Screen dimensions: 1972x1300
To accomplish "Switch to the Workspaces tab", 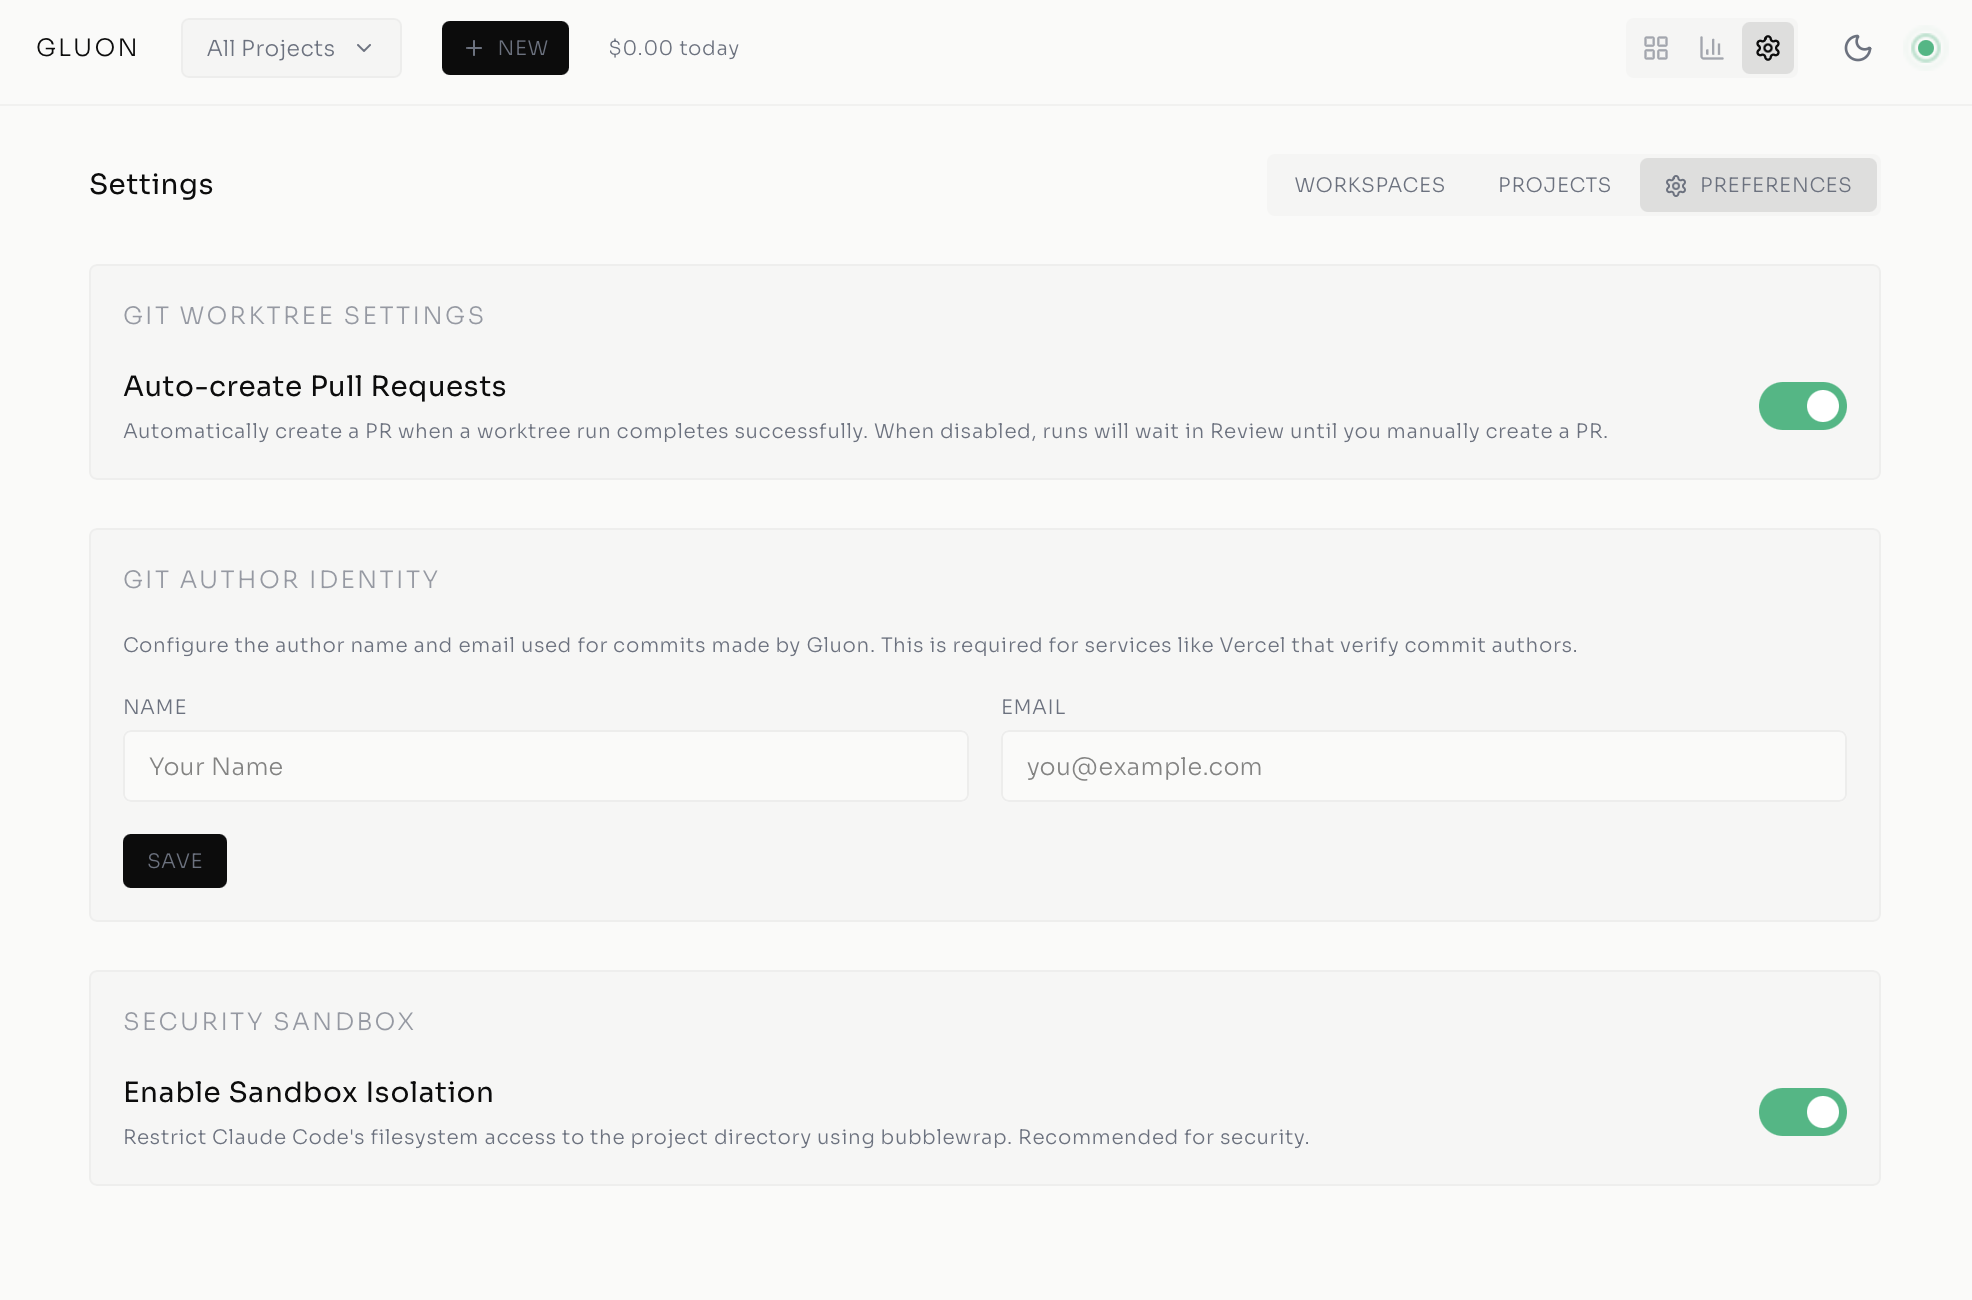I will [x=1370, y=185].
